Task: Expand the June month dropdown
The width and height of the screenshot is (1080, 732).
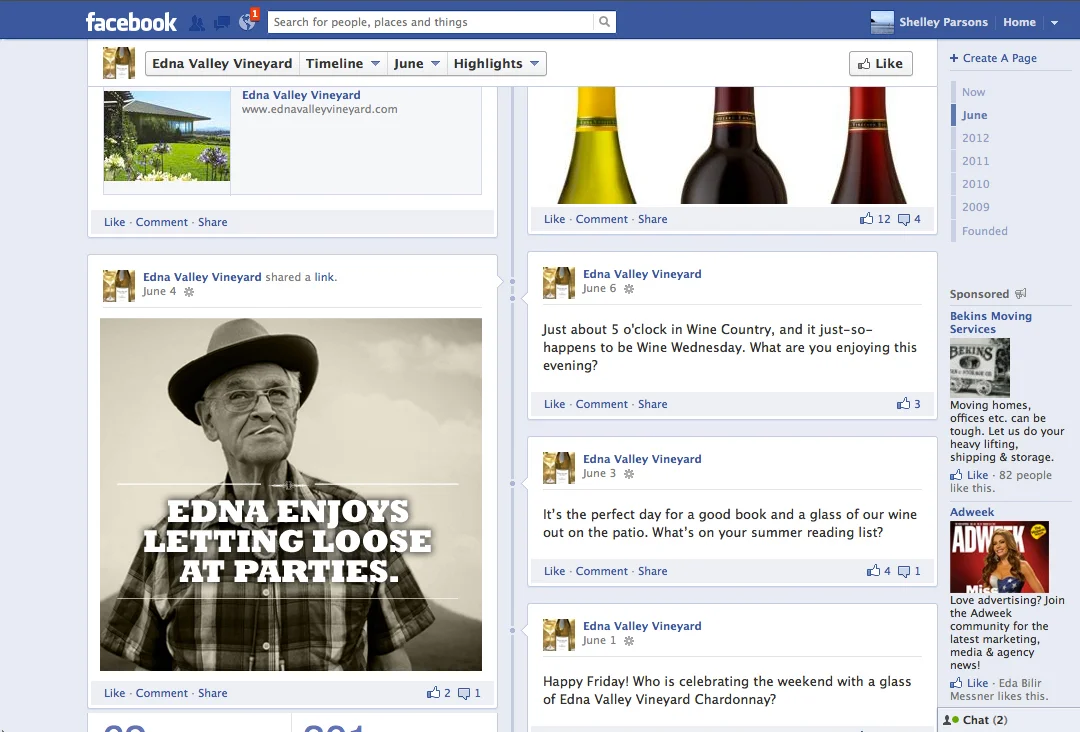Action: point(417,63)
